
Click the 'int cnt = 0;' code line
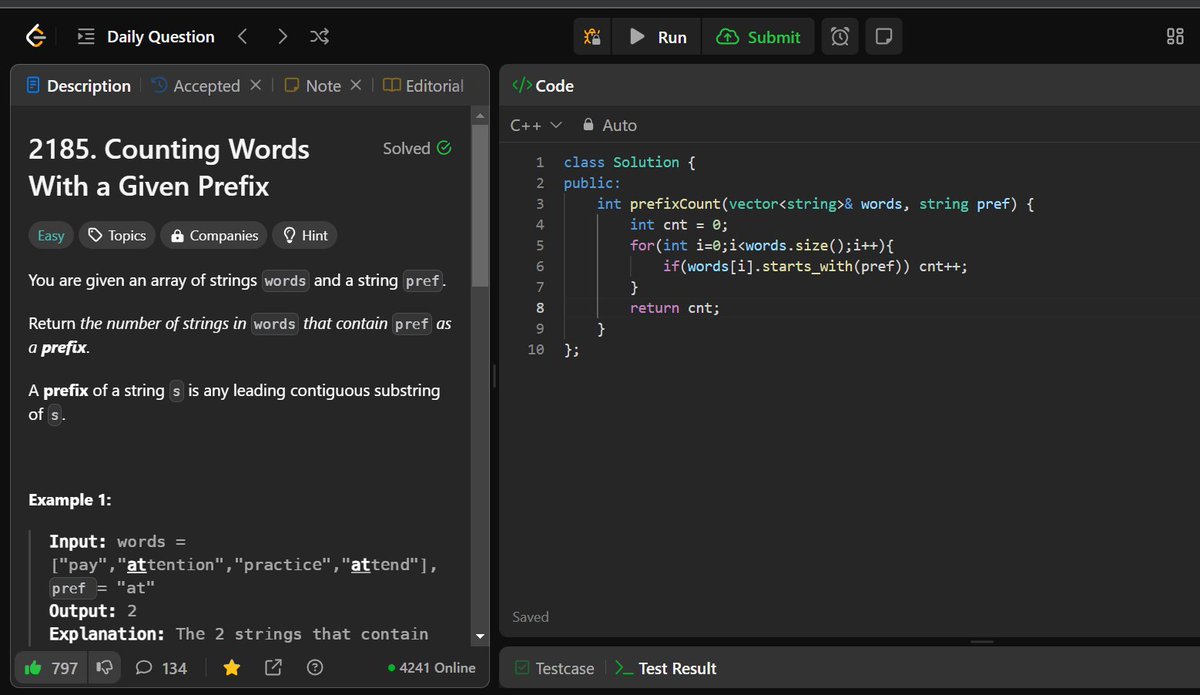pyautogui.click(x=679, y=225)
